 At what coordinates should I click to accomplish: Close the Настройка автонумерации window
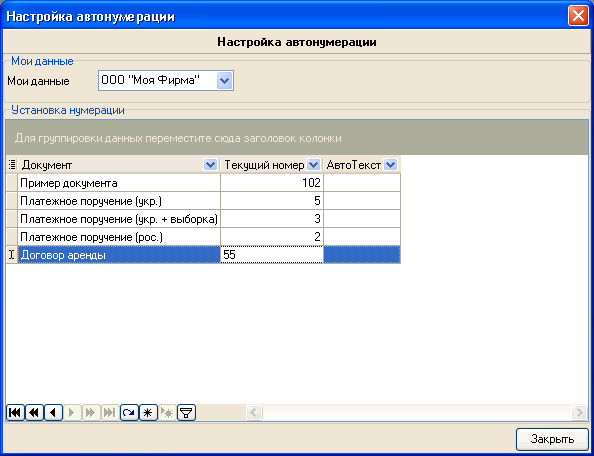[x=578, y=16]
